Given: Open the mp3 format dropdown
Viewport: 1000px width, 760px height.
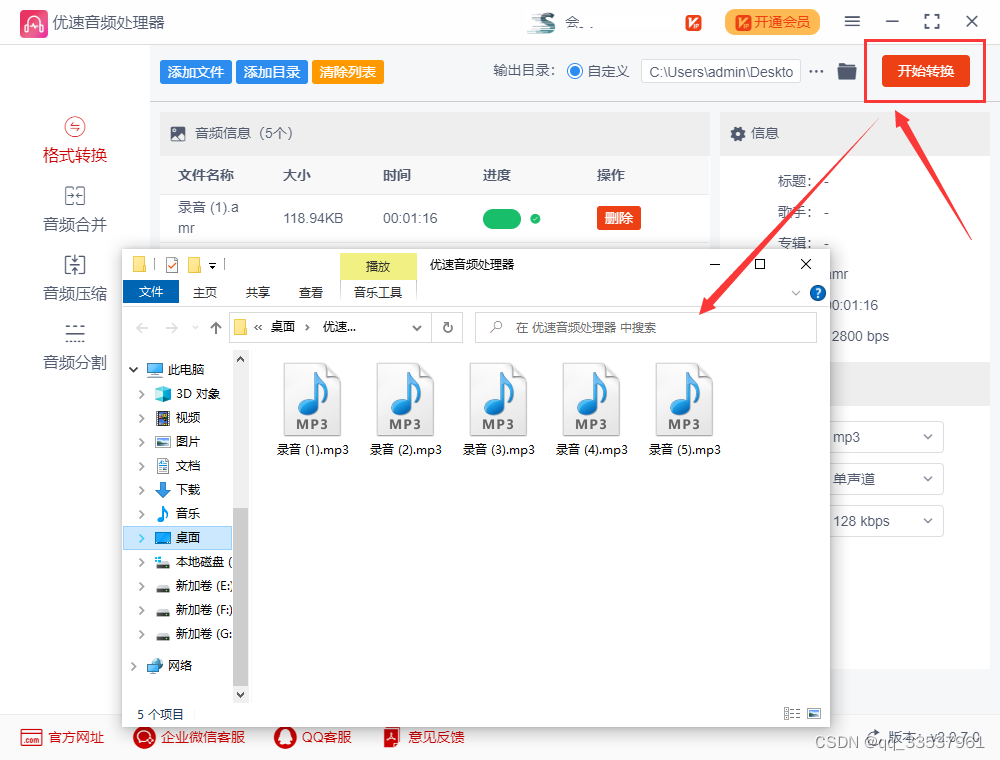Looking at the screenshot, I should pos(886,437).
